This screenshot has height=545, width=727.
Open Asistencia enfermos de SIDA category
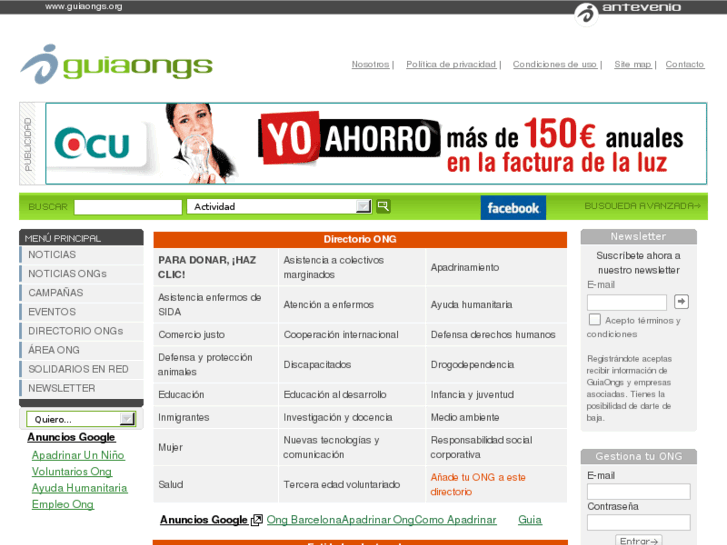coord(210,304)
